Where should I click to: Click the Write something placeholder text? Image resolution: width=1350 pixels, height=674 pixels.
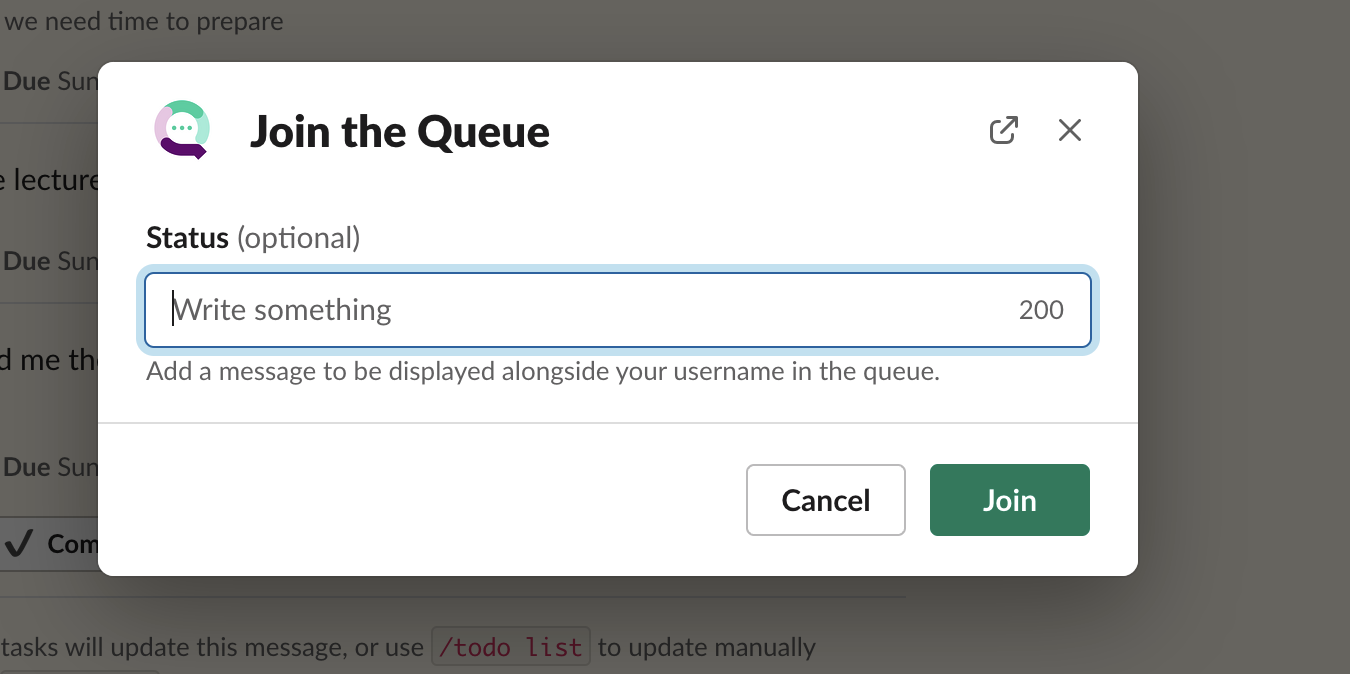click(x=283, y=310)
